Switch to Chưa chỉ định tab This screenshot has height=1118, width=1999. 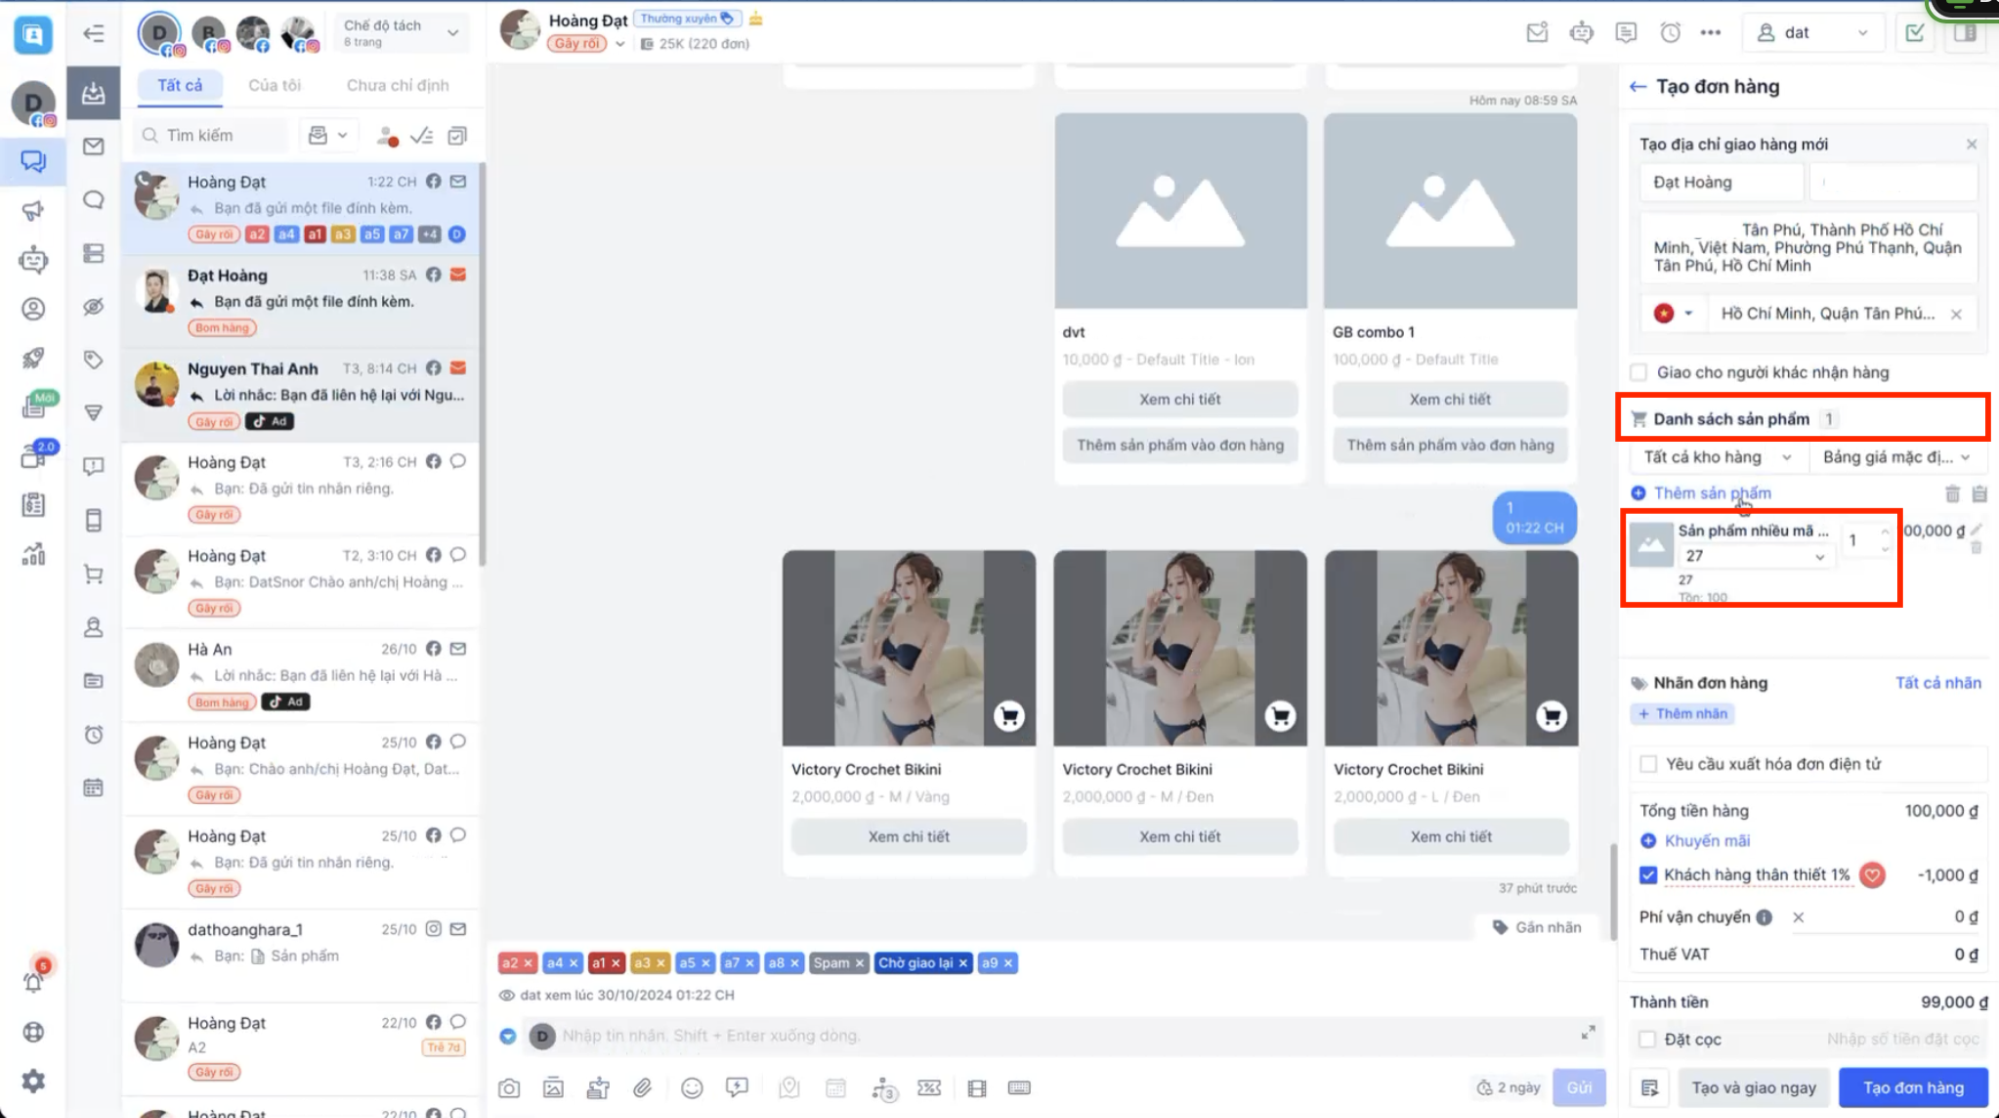click(397, 85)
